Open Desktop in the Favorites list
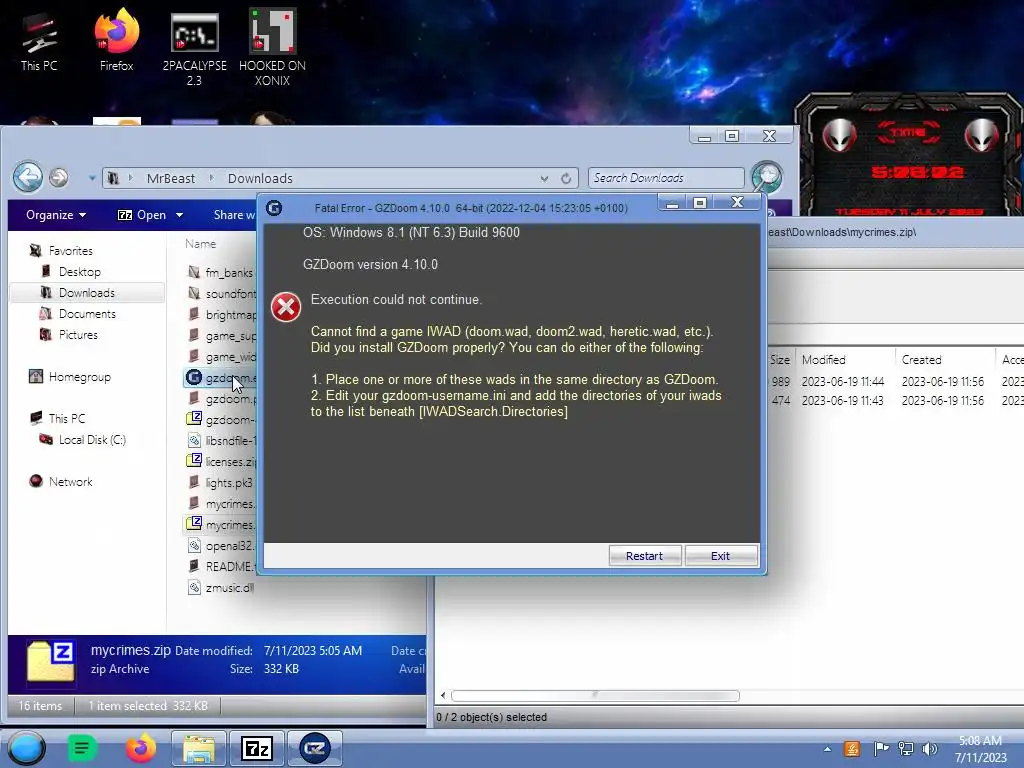1024x768 pixels. pyautogui.click(x=79, y=272)
